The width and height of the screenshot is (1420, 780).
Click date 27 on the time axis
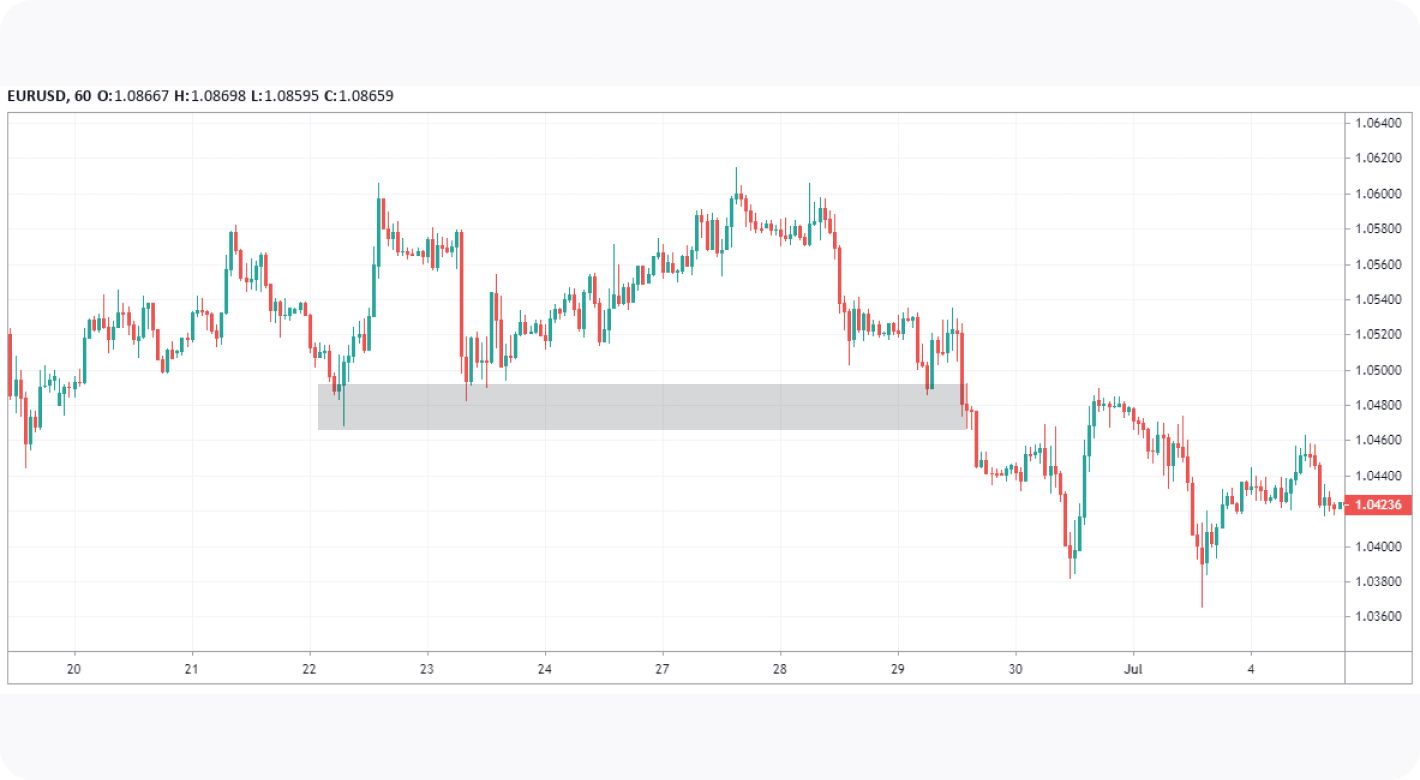click(662, 667)
